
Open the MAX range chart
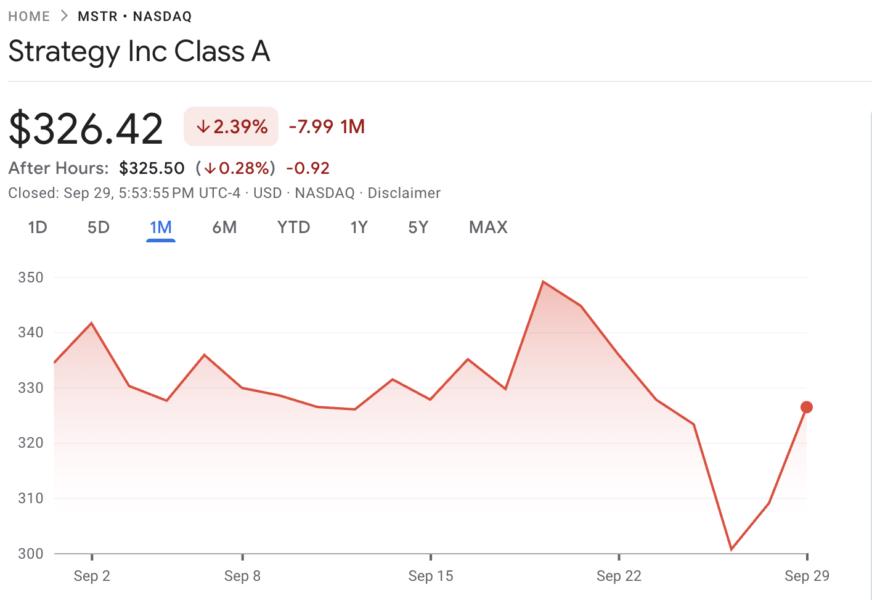[x=488, y=227]
